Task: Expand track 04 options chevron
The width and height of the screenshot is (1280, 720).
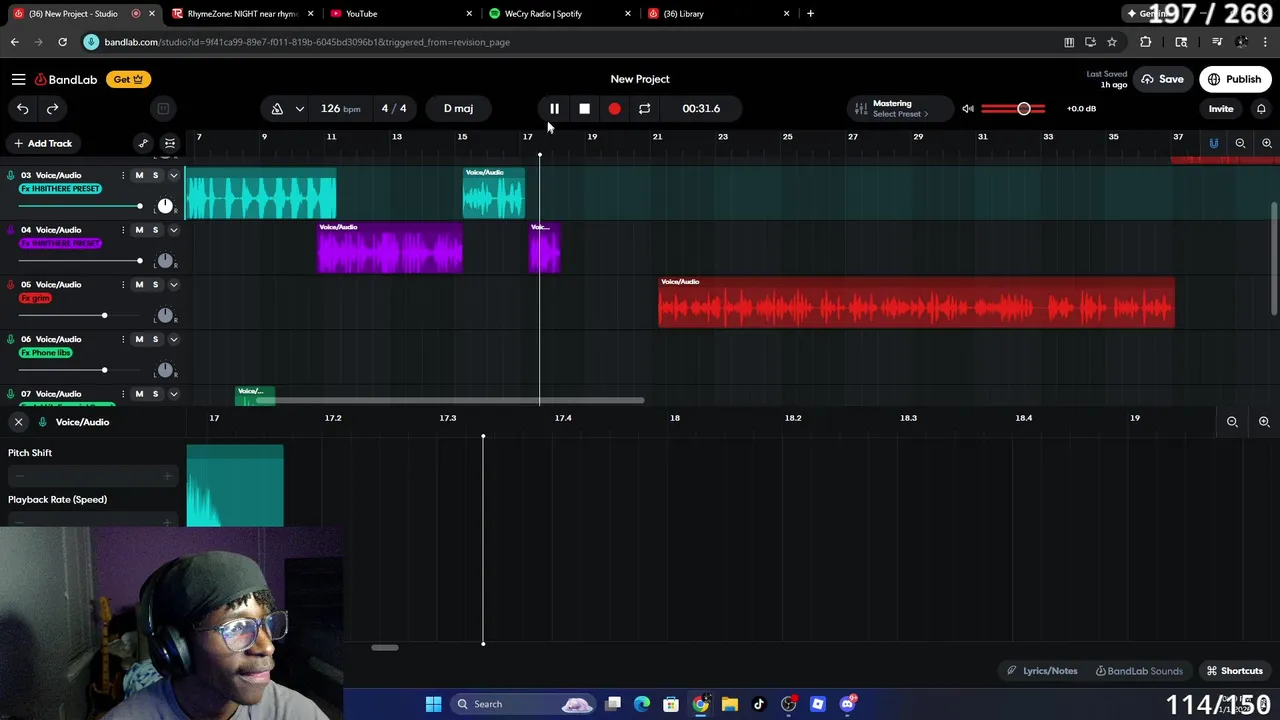Action: pos(173,230)
